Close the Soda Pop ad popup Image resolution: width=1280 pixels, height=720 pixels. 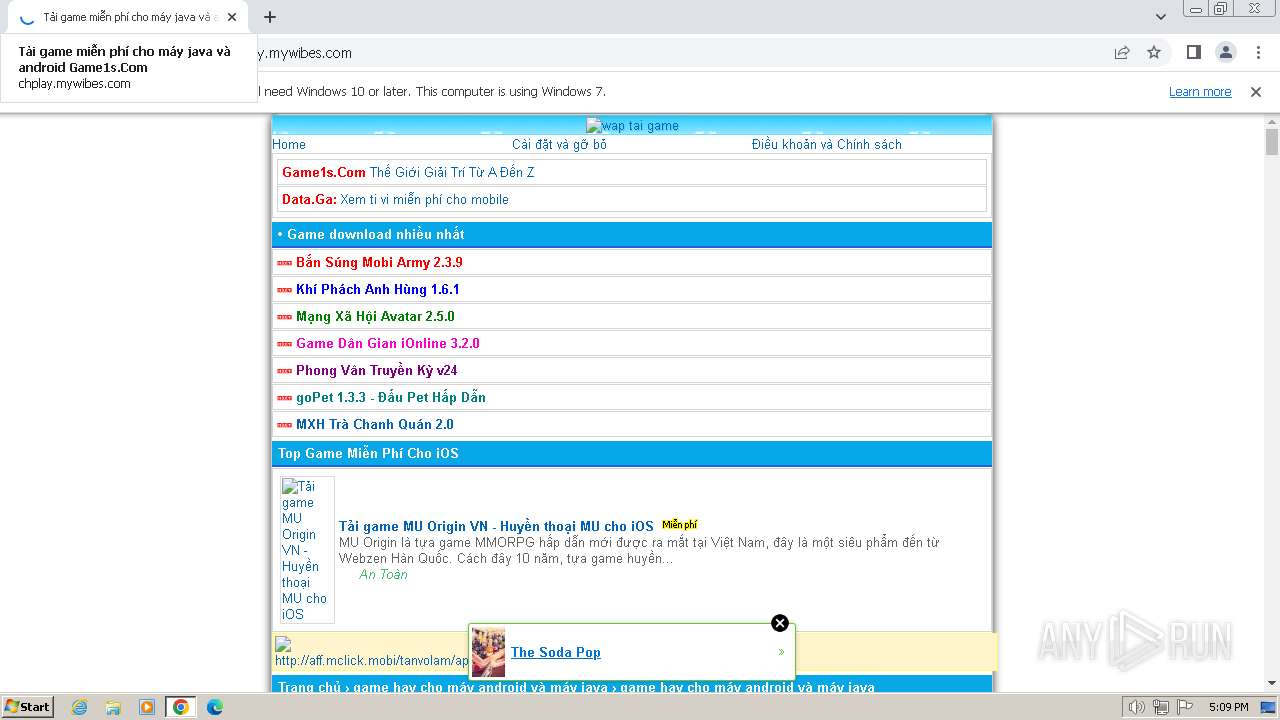pyautogui.click(x=780, y=623)
